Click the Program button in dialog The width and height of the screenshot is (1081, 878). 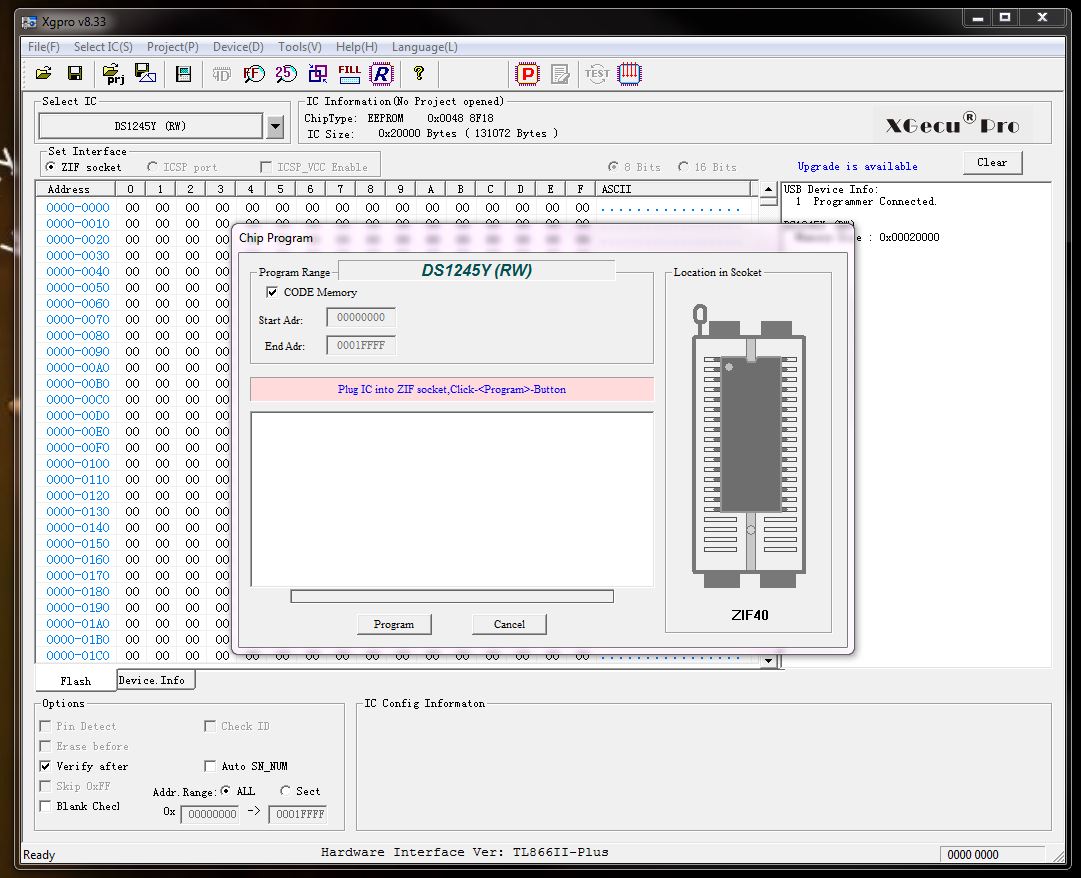click(394, 624)
